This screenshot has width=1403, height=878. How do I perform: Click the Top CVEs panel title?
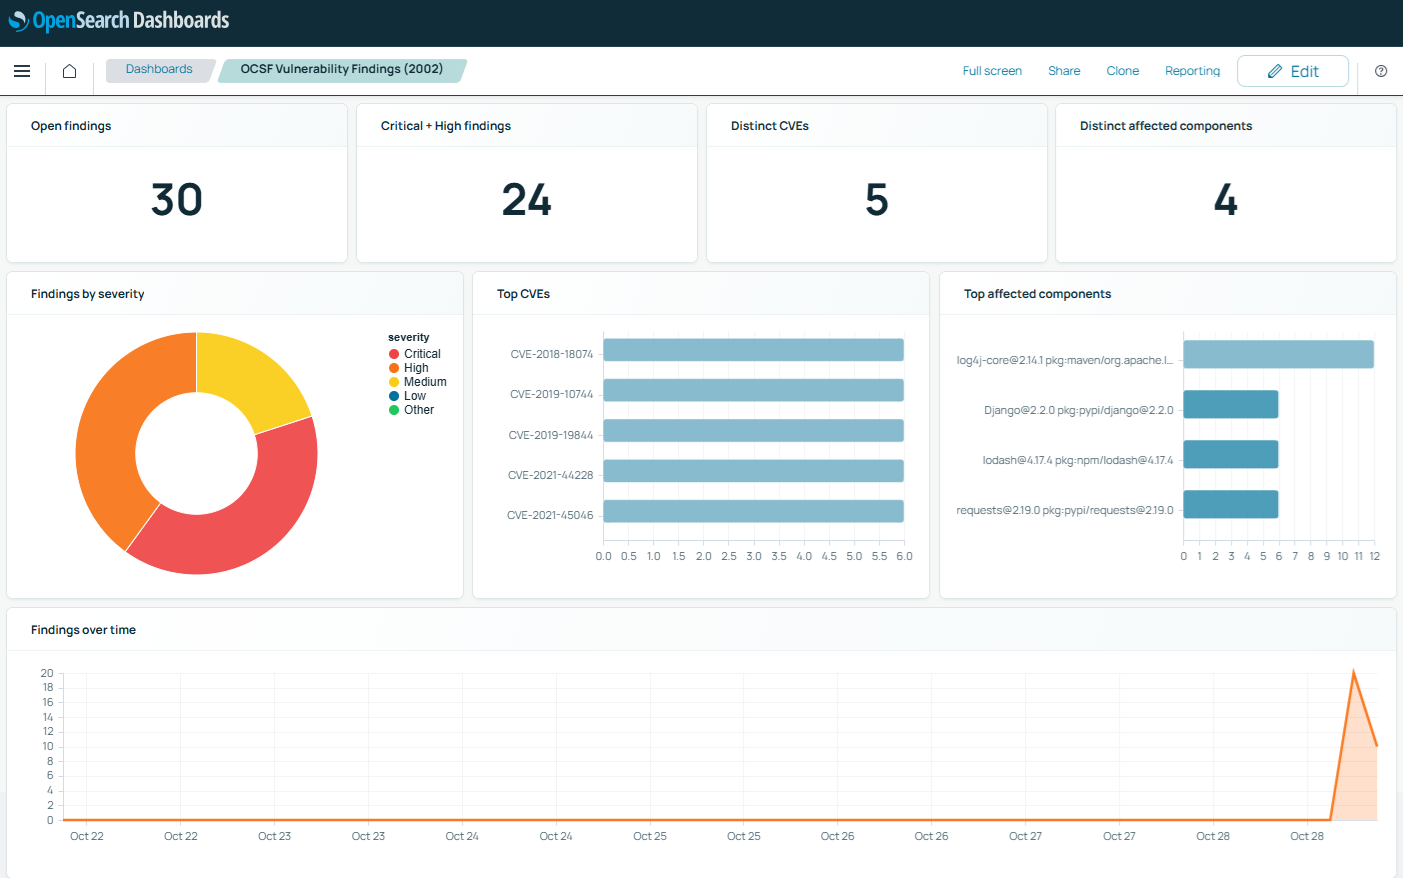524,294
